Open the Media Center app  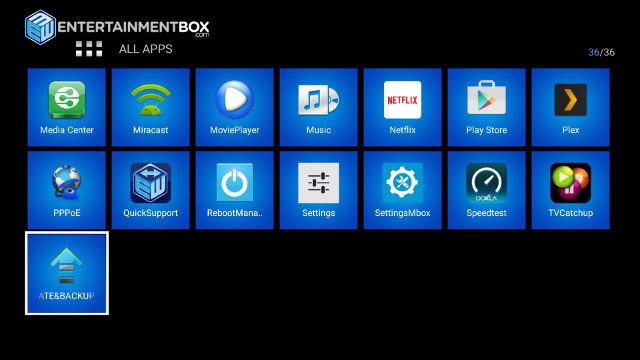click(67, 107)
